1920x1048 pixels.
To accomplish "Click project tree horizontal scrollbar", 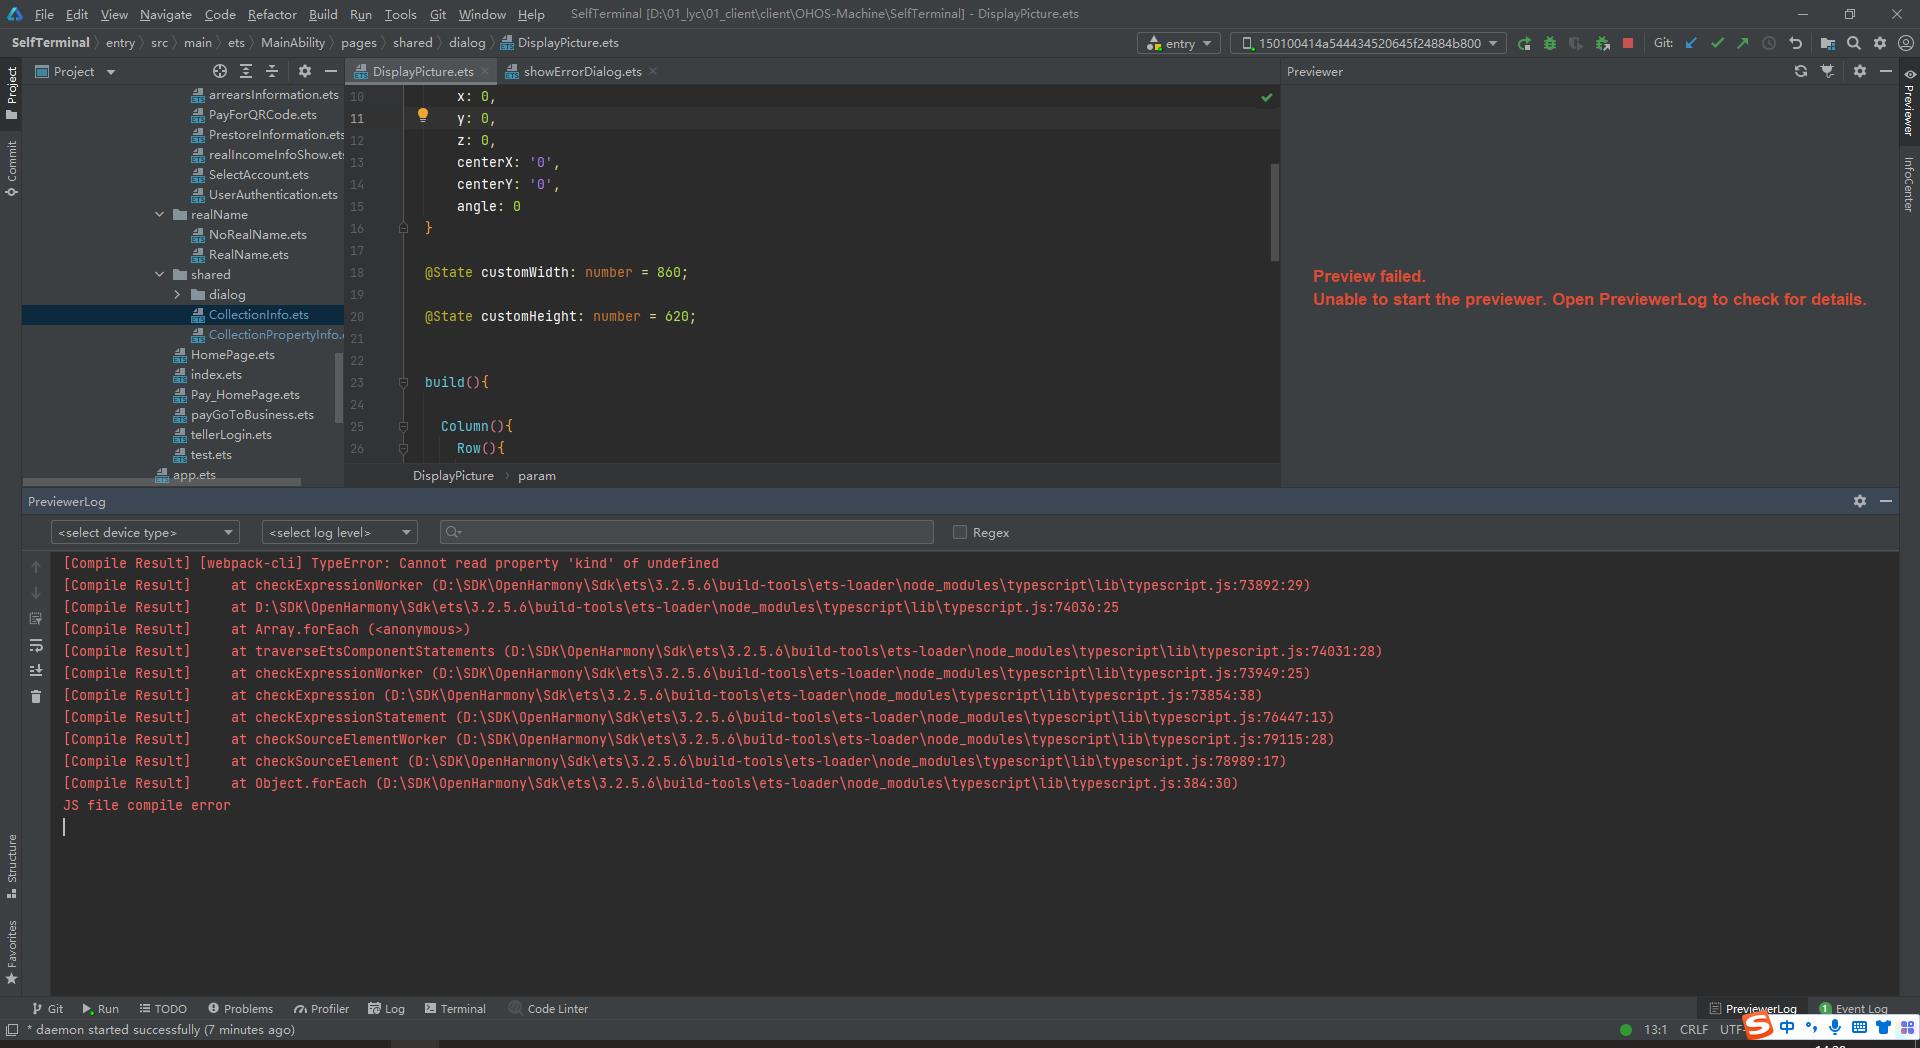I will (x=162, y=481).
